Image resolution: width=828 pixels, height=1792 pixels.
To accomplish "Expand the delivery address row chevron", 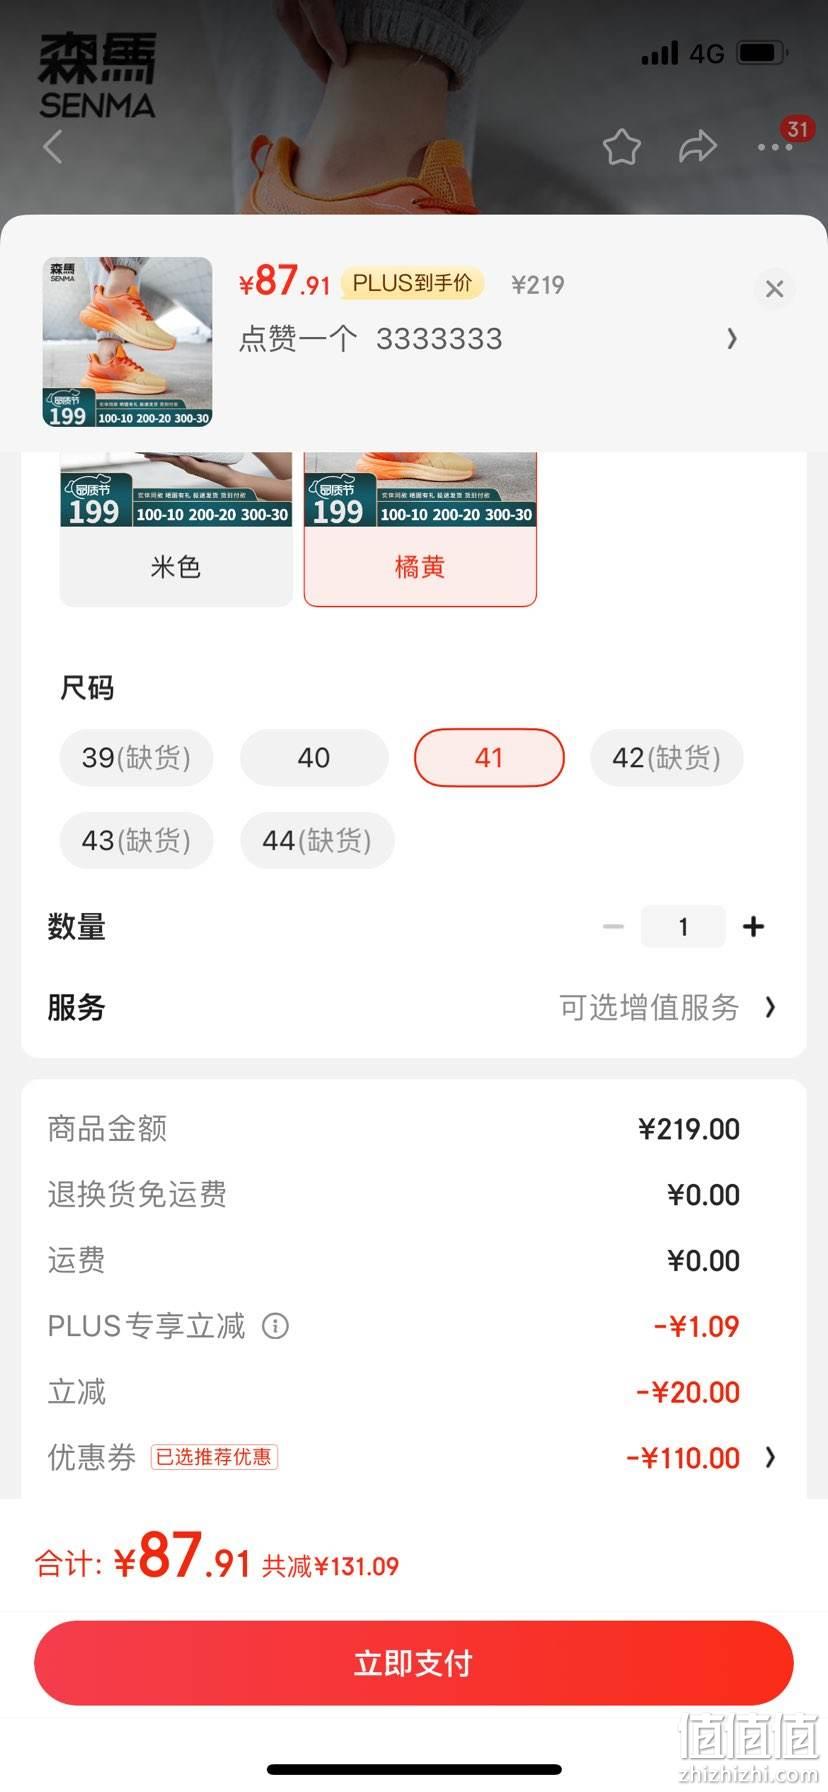I will pos(732,339).
